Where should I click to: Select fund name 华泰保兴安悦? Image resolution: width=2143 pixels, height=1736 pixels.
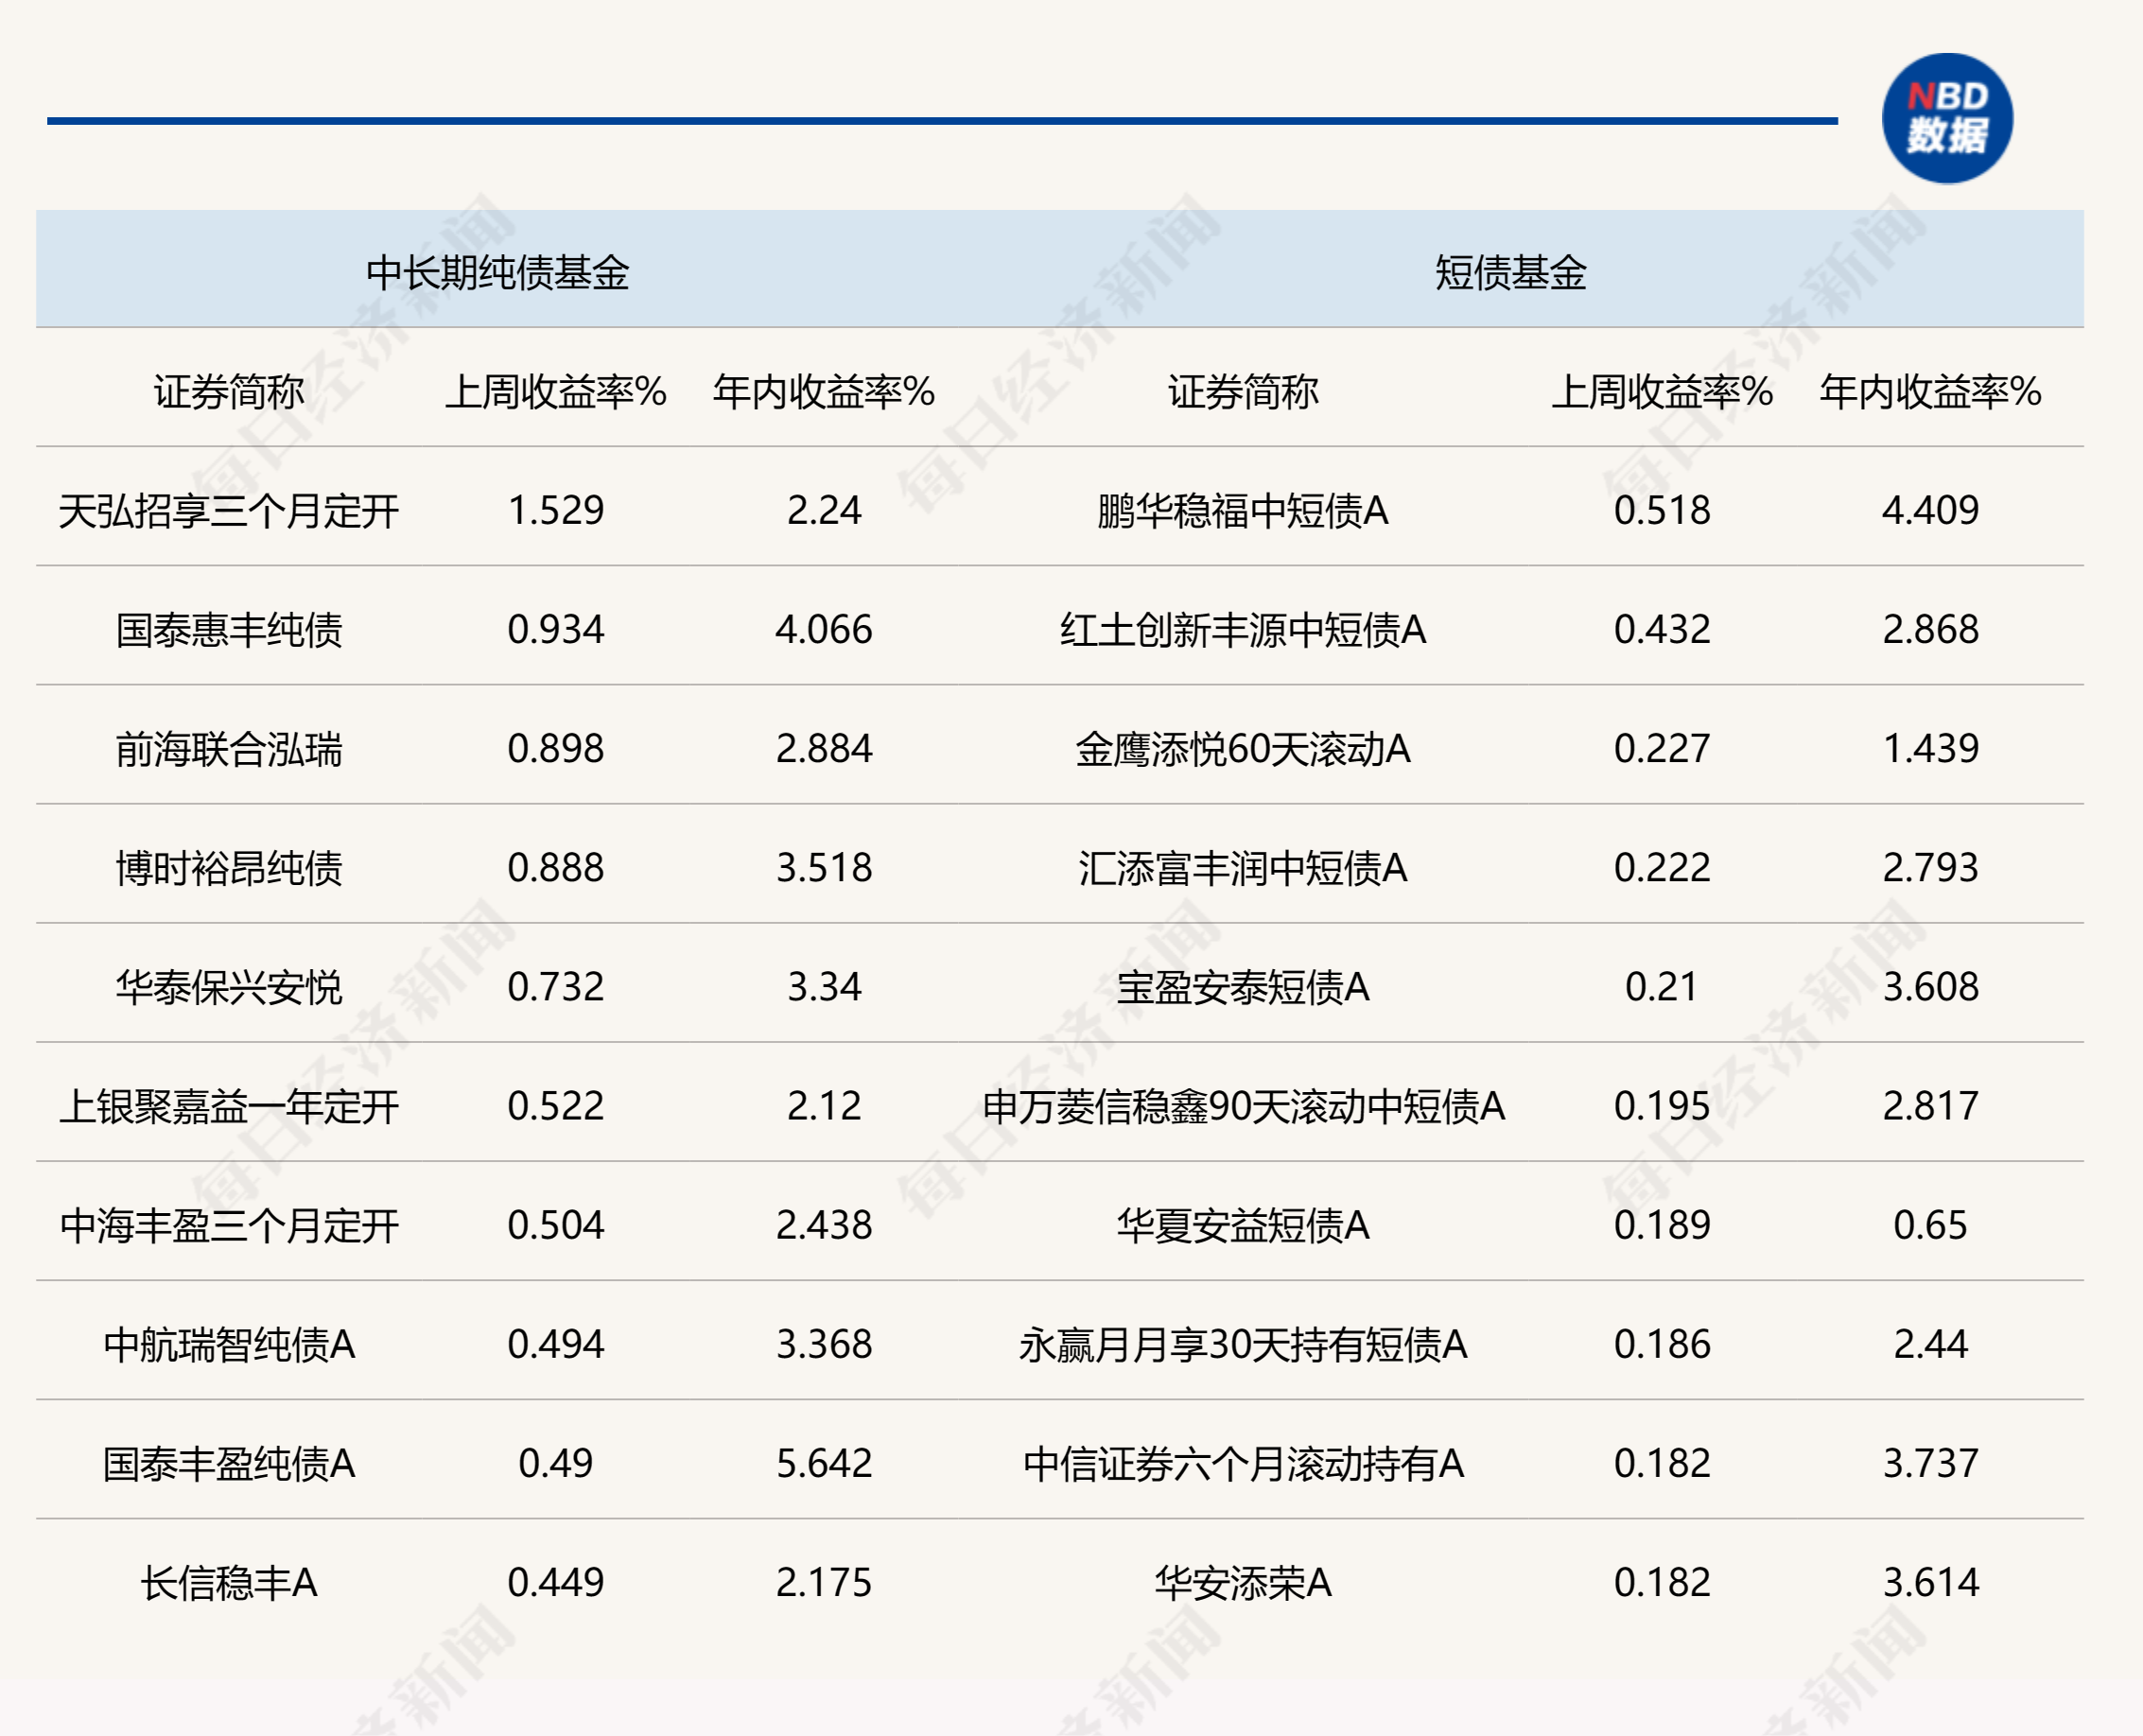228,986
